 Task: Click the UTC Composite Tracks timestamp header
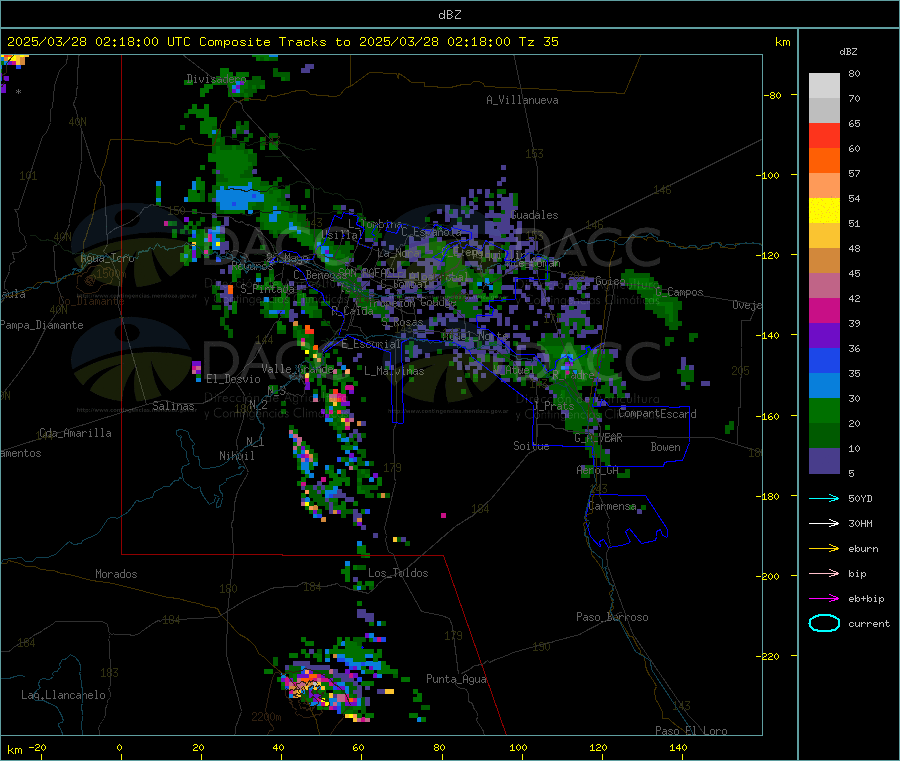click(x=282, y=42)
